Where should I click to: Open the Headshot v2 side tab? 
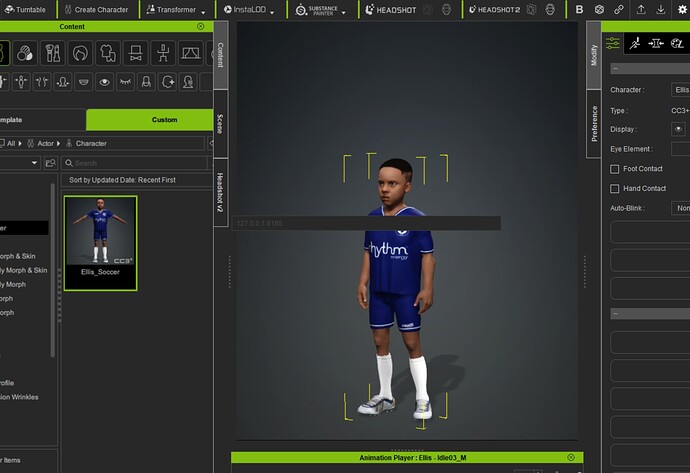click(x=220, y=193)
